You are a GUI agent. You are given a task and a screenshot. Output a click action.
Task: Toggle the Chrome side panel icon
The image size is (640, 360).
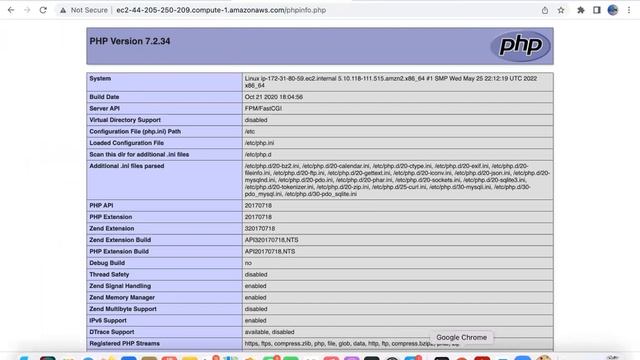pyautogui.click(x=597, y=10)
